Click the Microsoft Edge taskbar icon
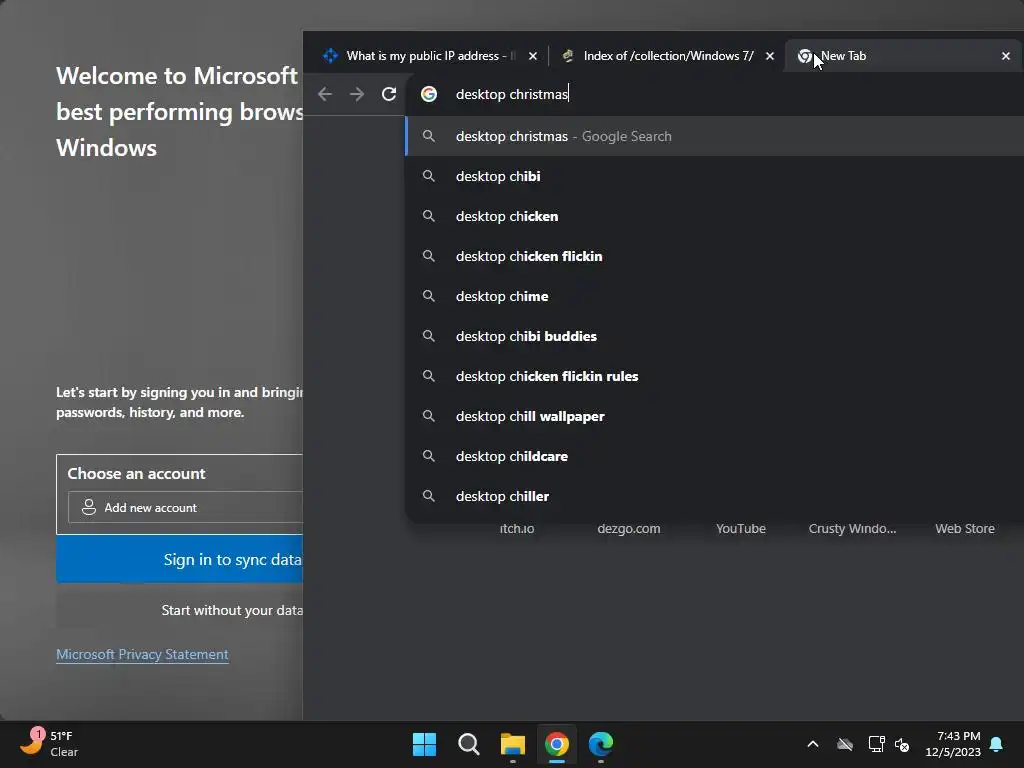1024x768 pixels. [601, 744]
